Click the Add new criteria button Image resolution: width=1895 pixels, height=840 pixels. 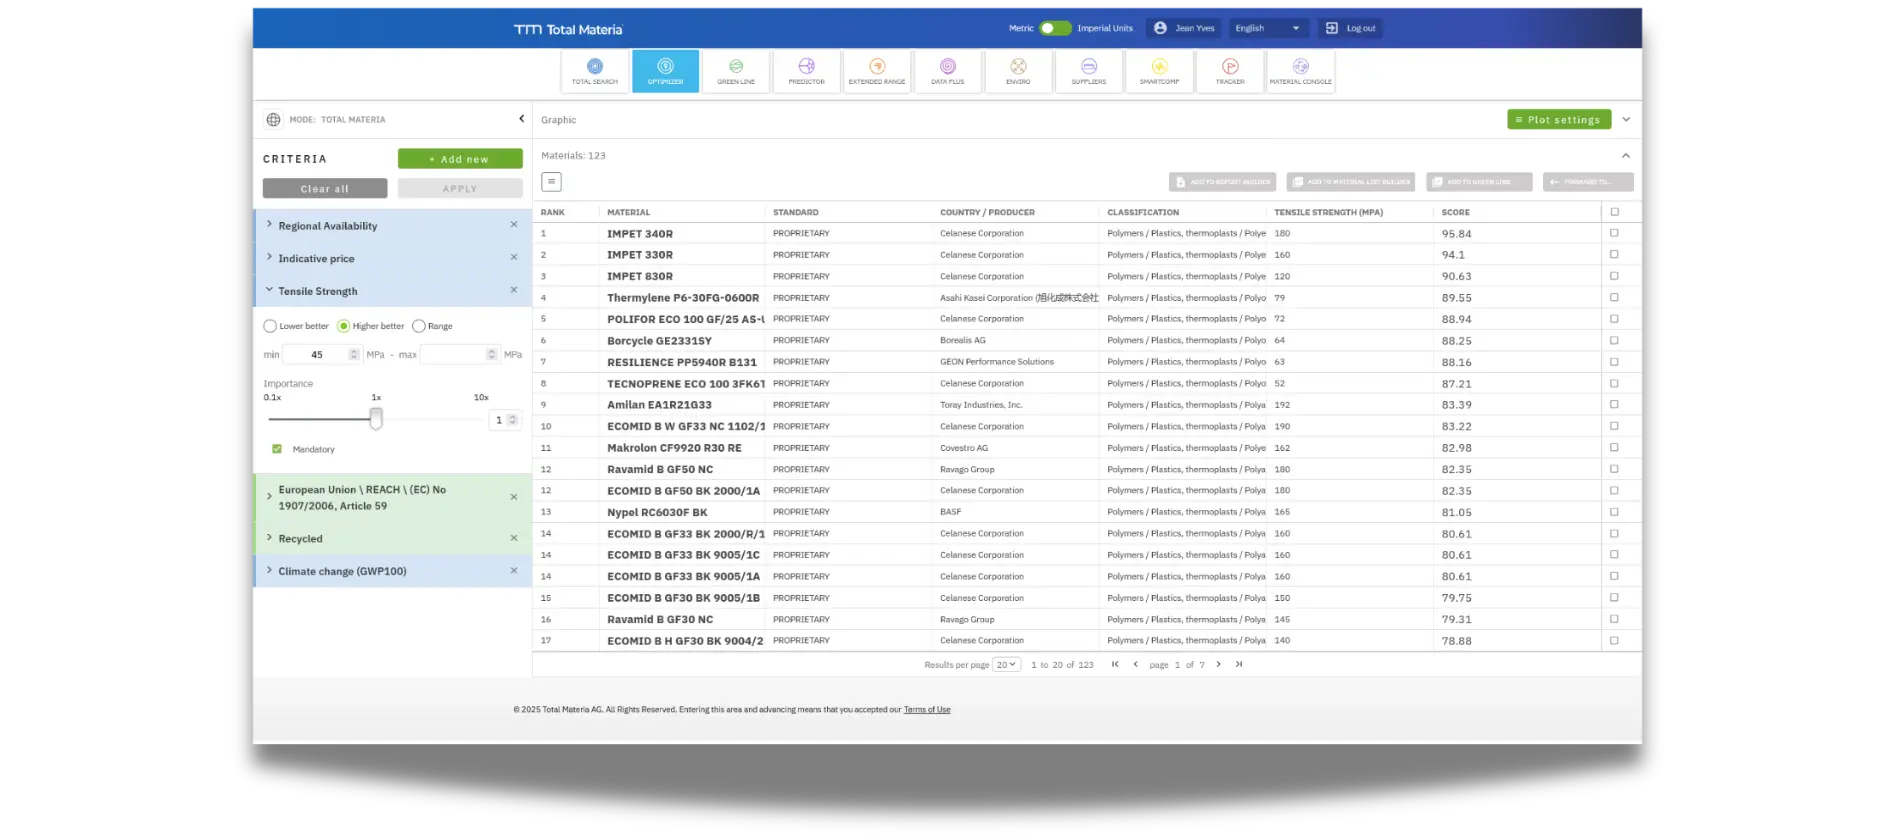point(460,159)
